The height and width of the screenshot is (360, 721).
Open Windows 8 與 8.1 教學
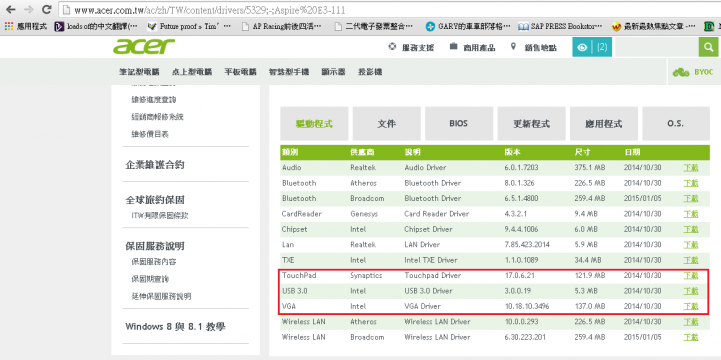coord(175,327)
